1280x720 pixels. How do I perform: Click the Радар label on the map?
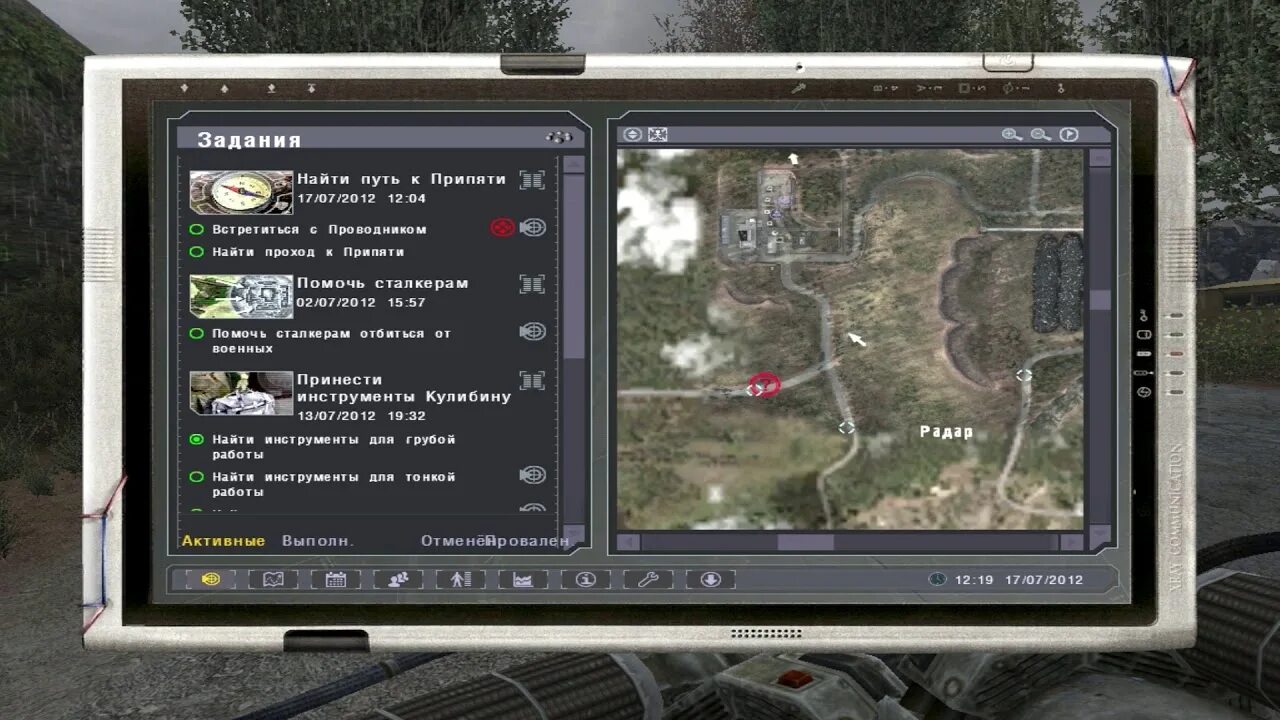946,432
